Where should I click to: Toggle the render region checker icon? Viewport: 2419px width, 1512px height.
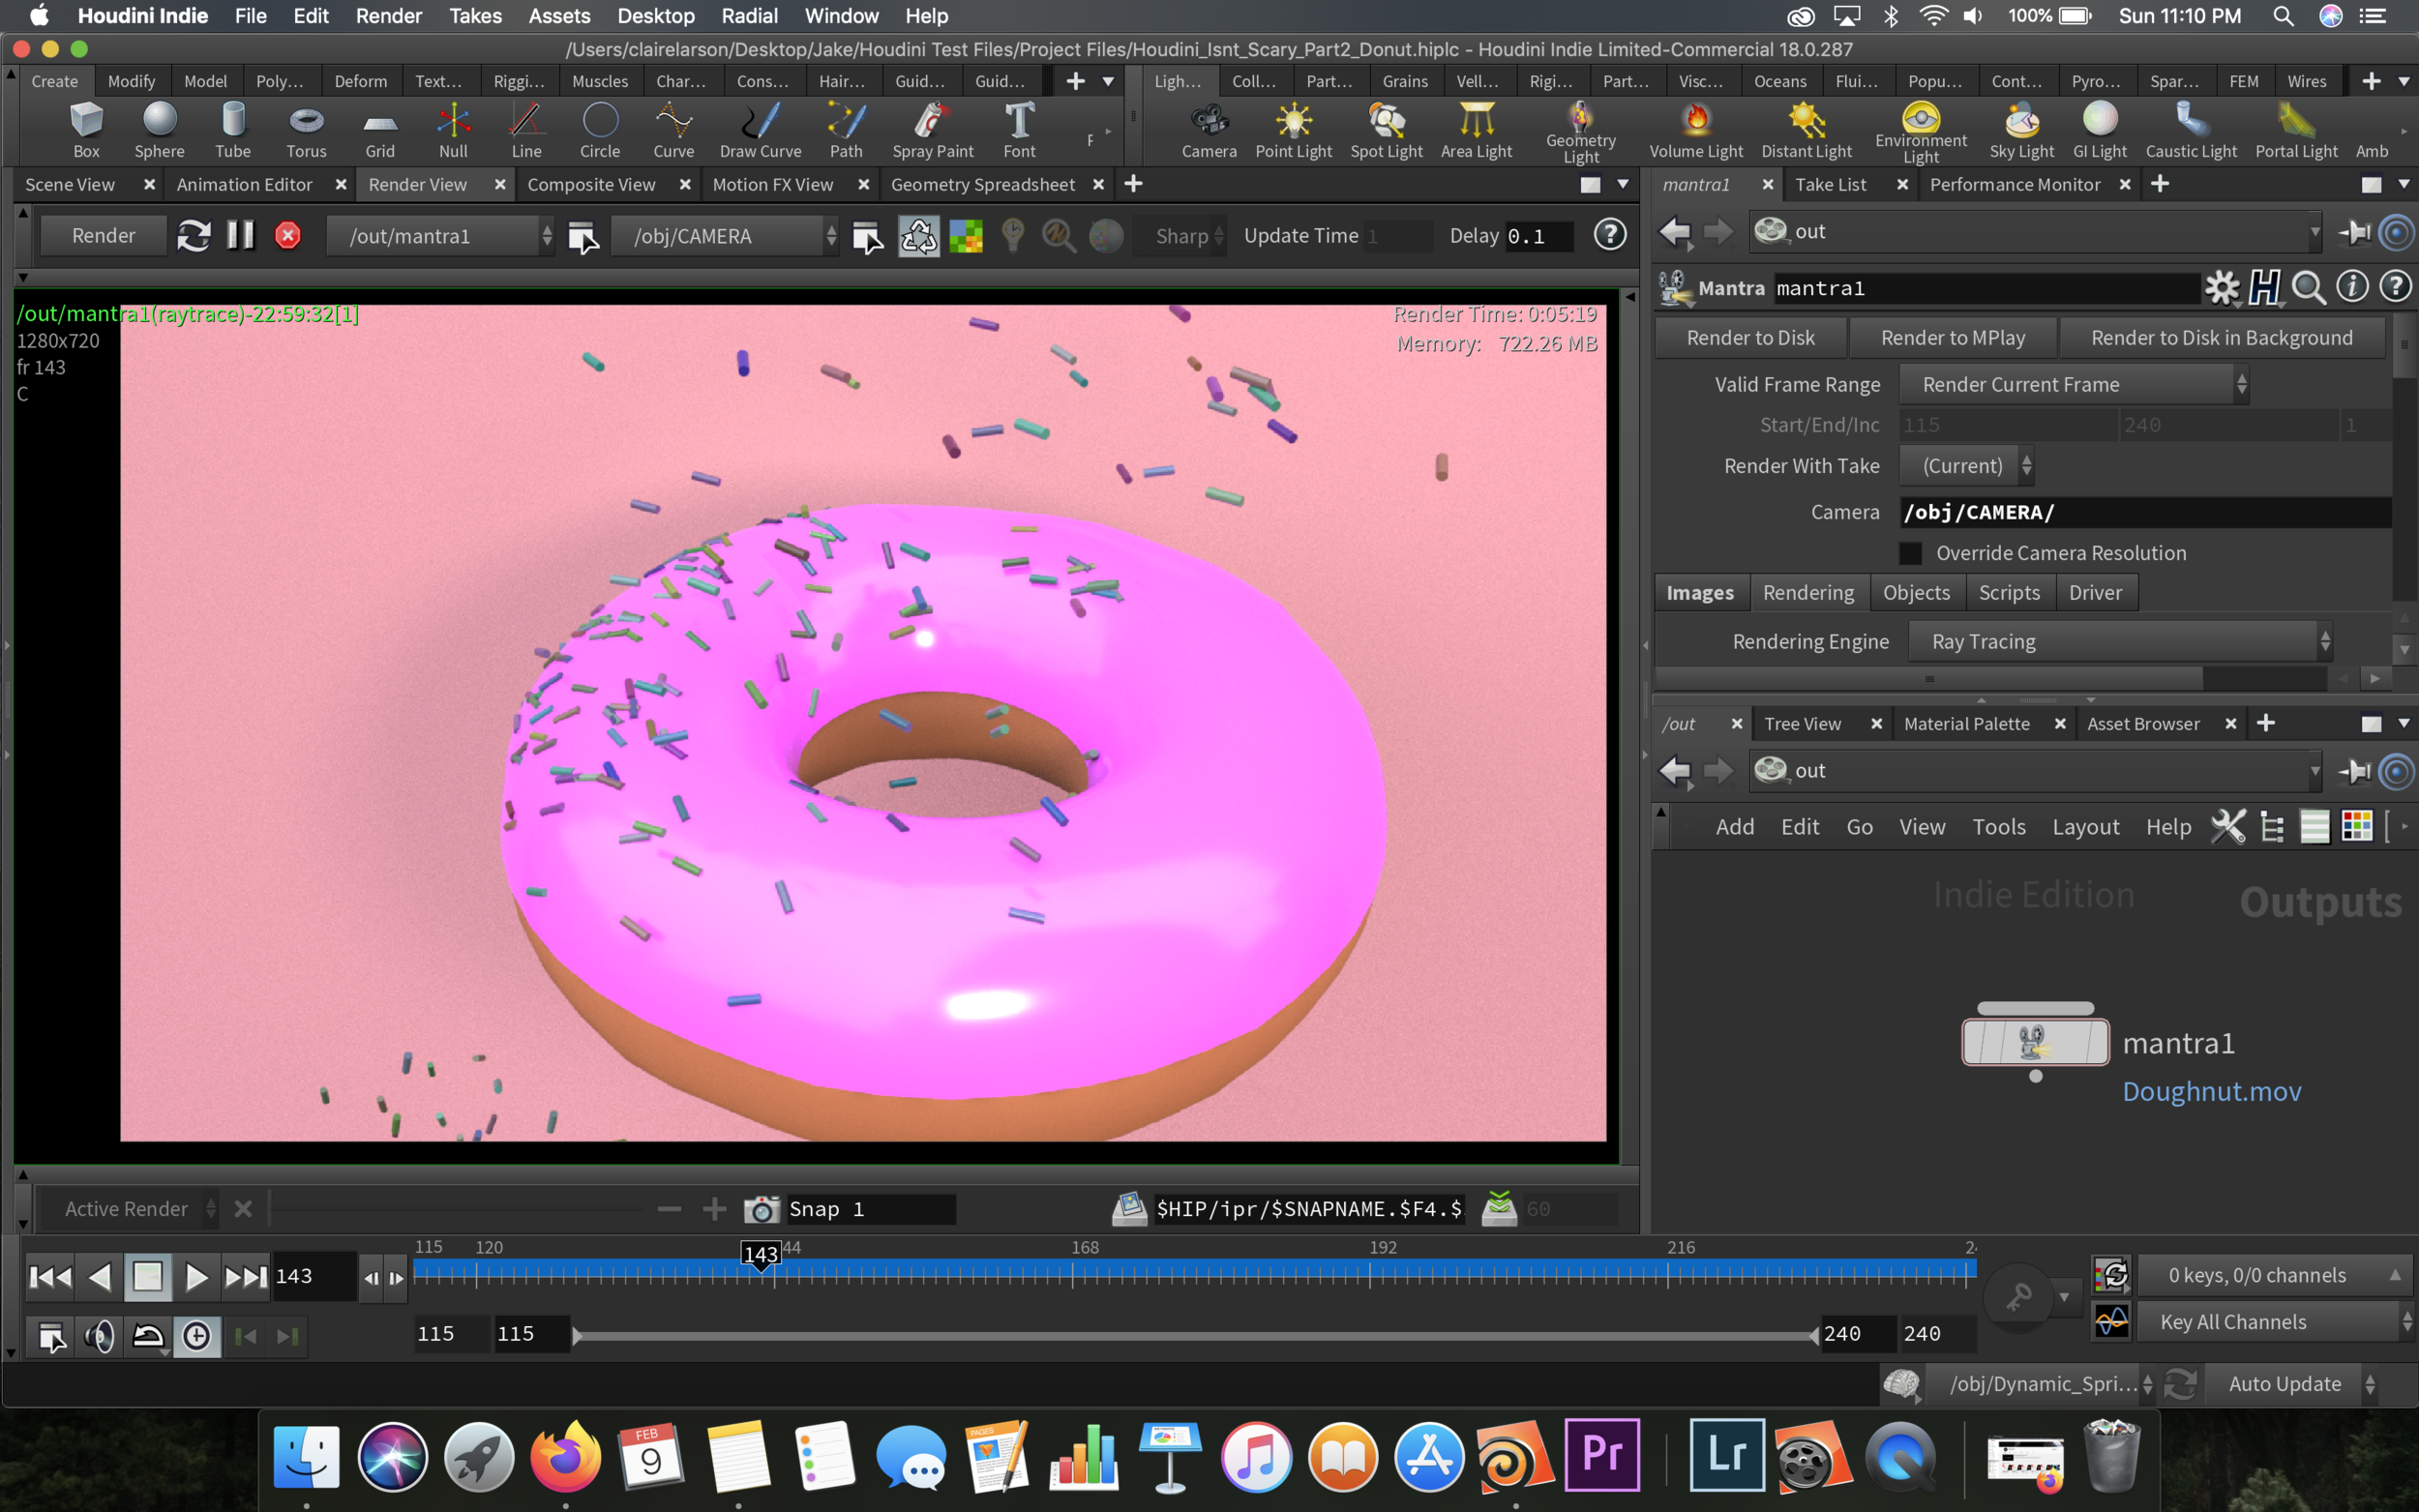[x=966, y=236]
